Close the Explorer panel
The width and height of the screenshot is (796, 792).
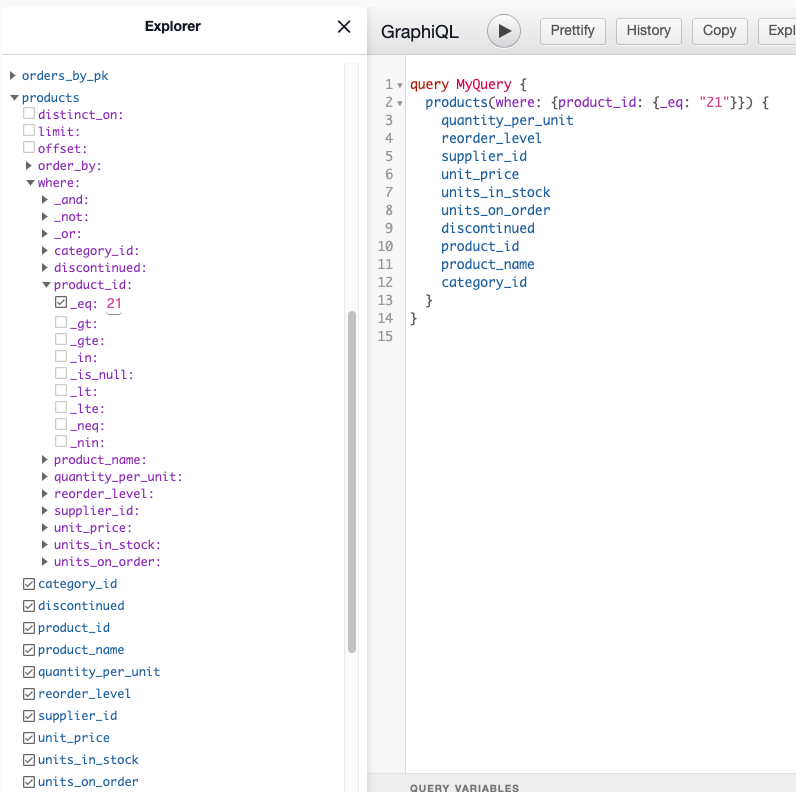(344, 27)
